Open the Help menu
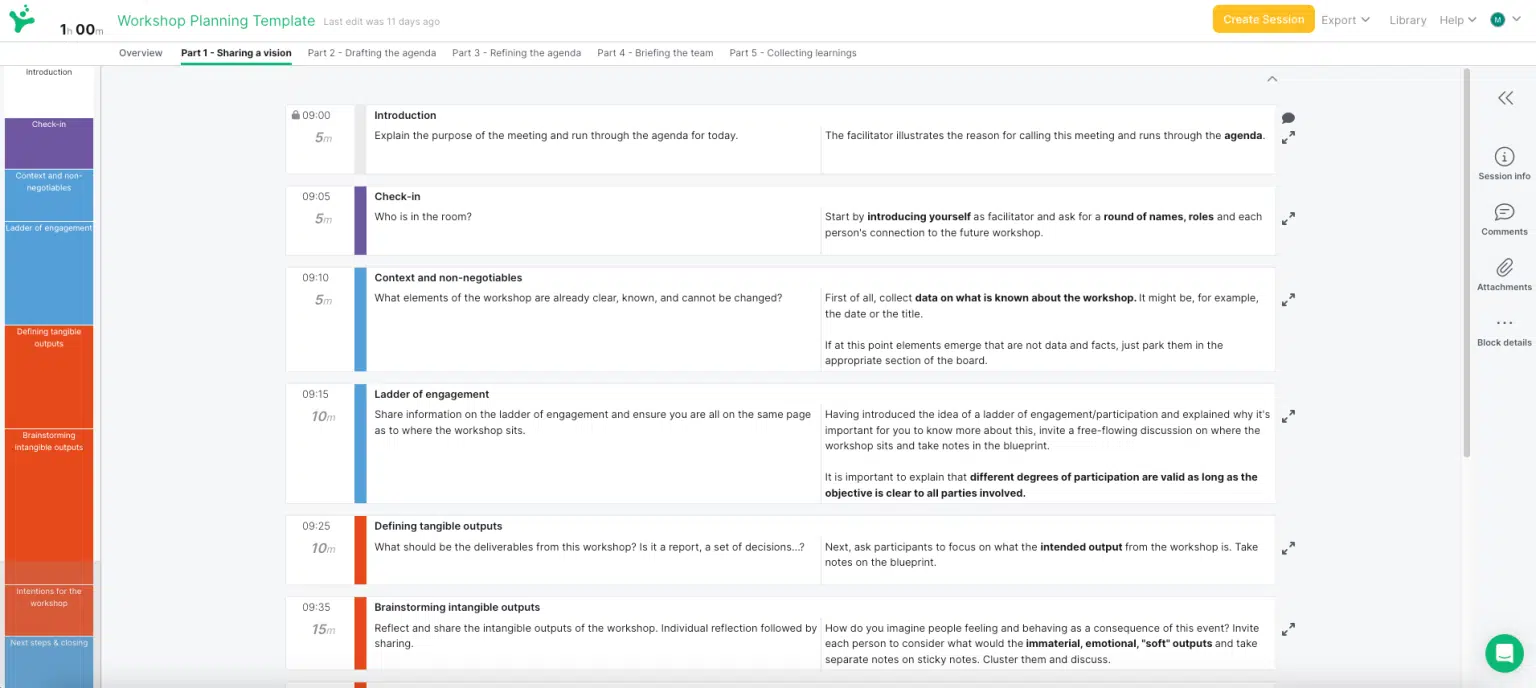The image size is (1536, 688). click(1456, 19)
